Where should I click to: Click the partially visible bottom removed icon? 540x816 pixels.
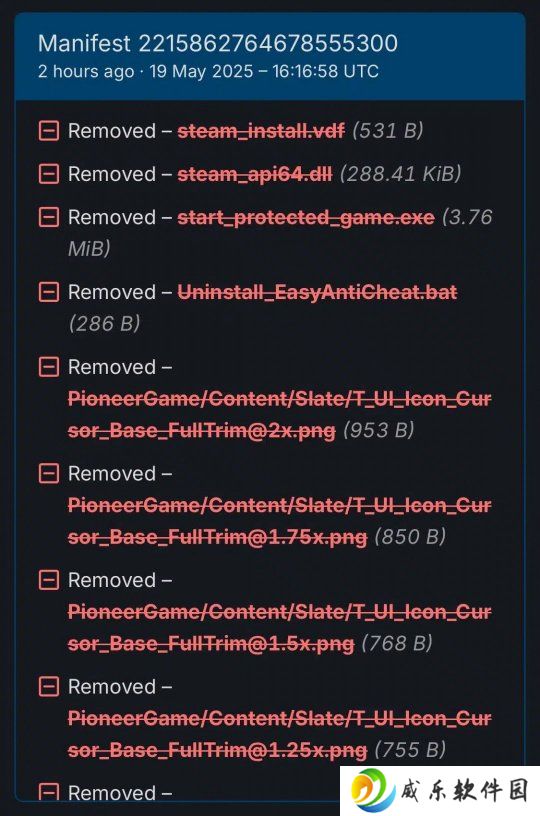[x=48, y=792]
